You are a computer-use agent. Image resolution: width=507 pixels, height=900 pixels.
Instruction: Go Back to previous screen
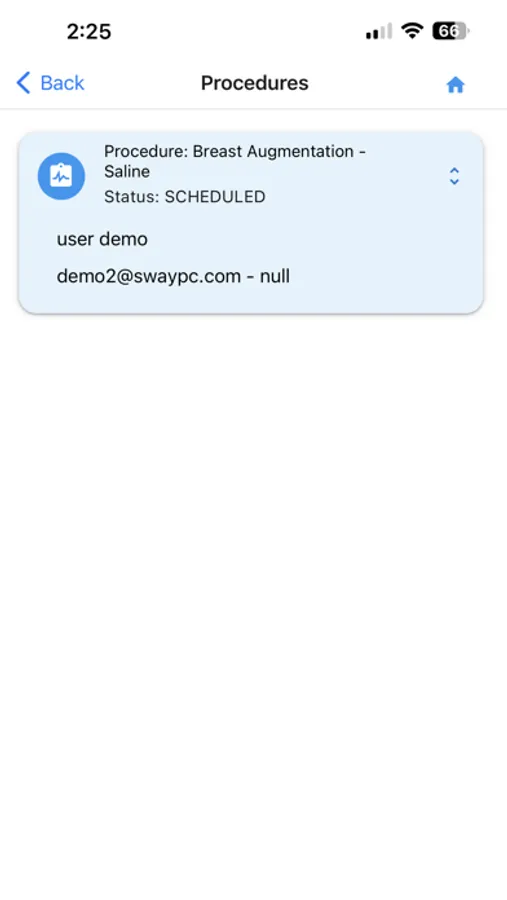(x=51, y=83)
